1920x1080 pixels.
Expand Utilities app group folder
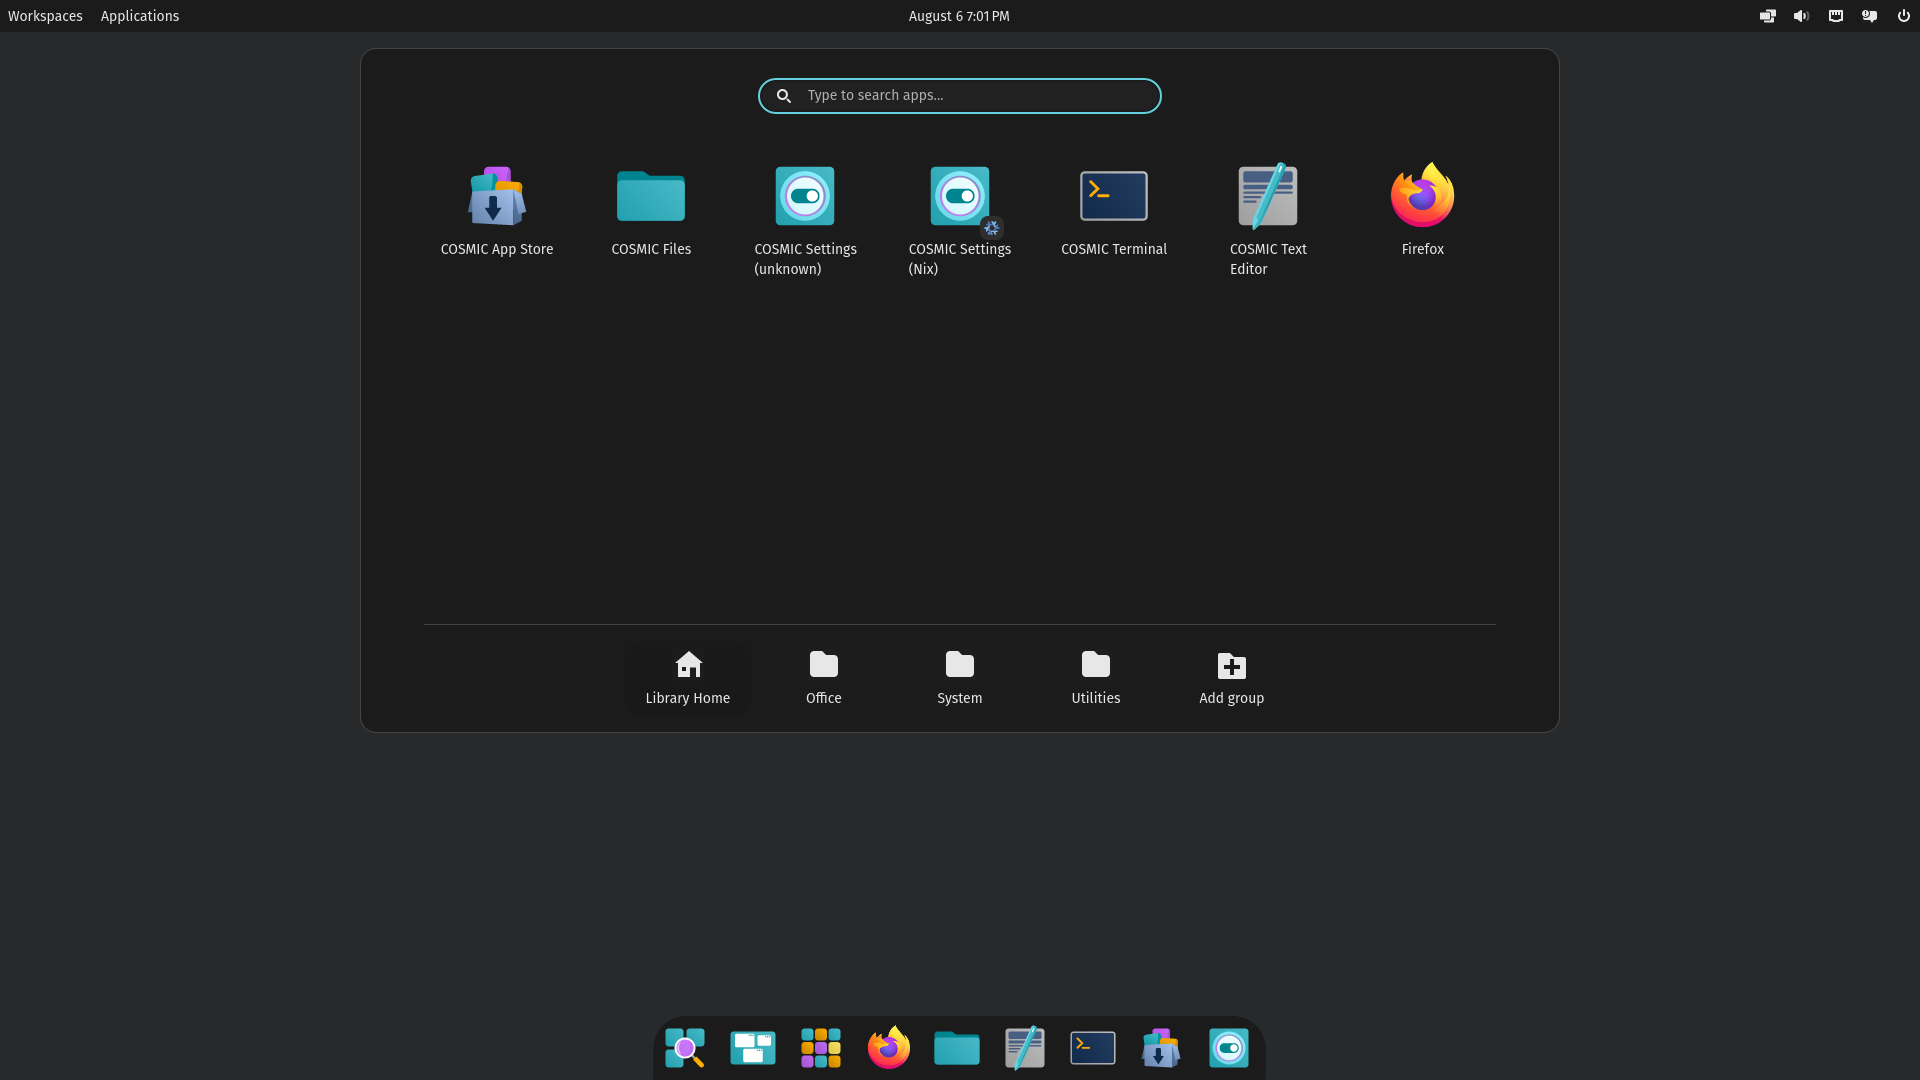[x=1096, y=676]
